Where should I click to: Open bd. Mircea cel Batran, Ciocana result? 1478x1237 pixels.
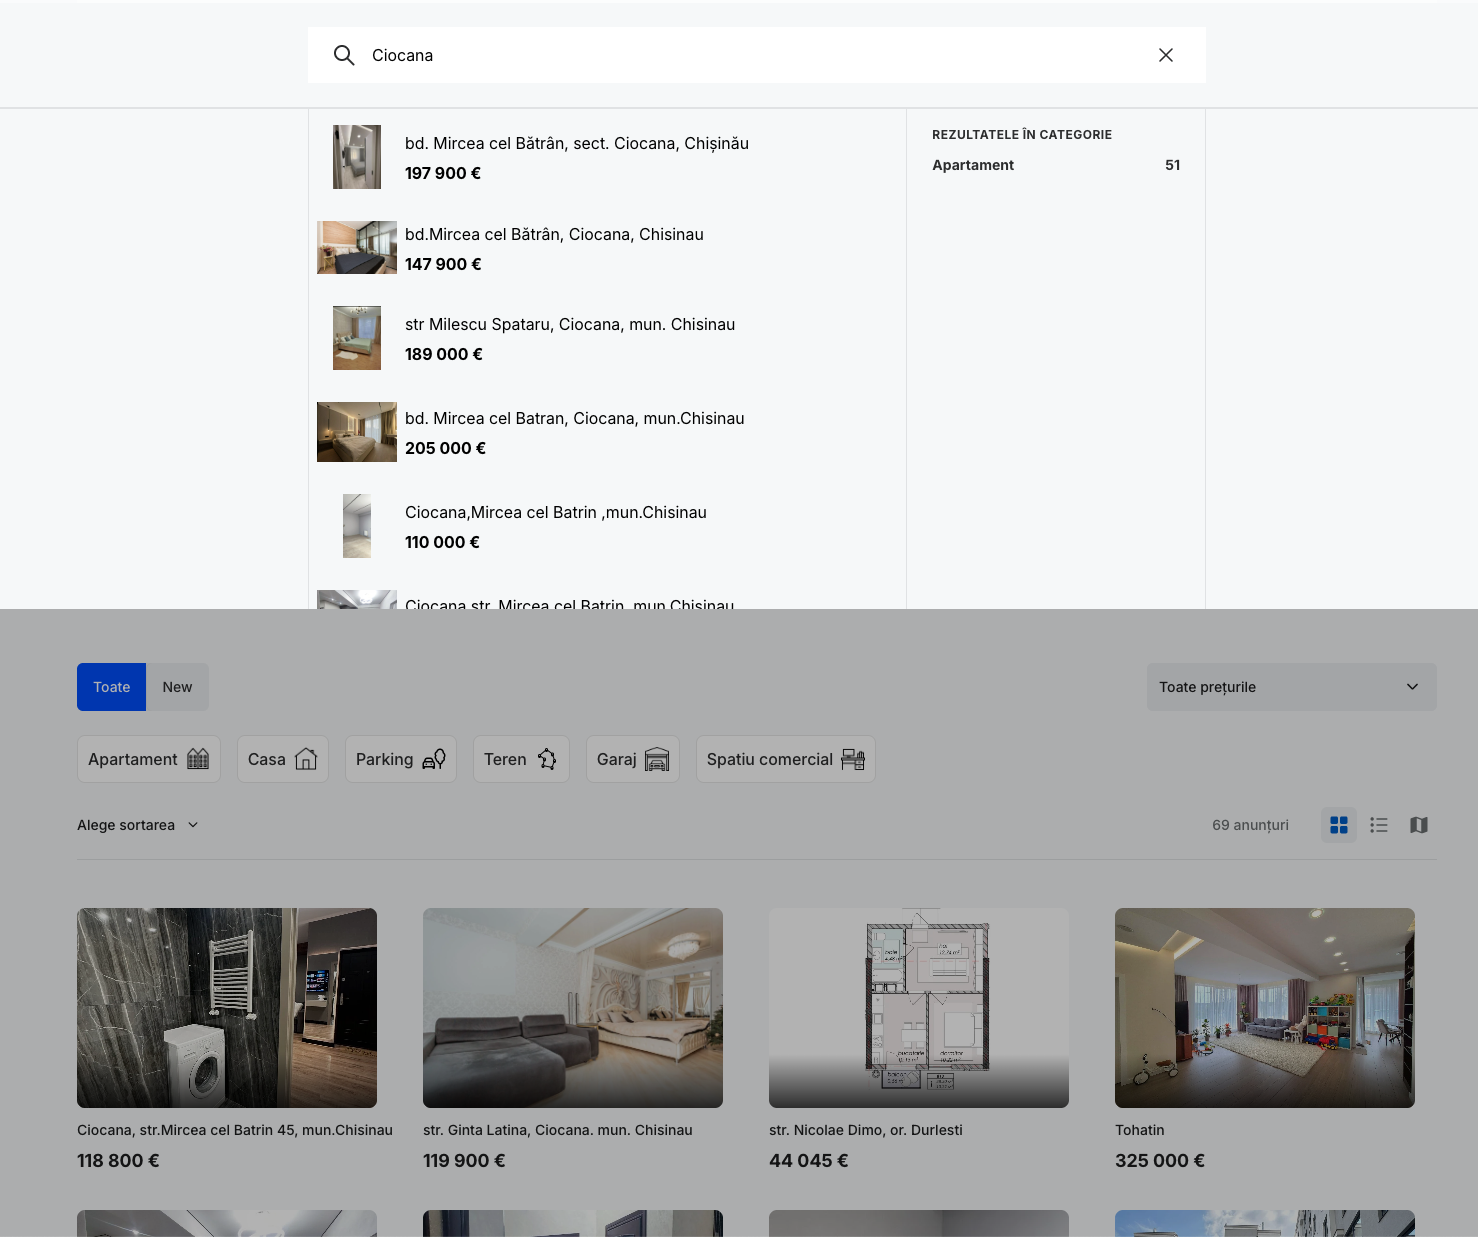click(575, 419)
